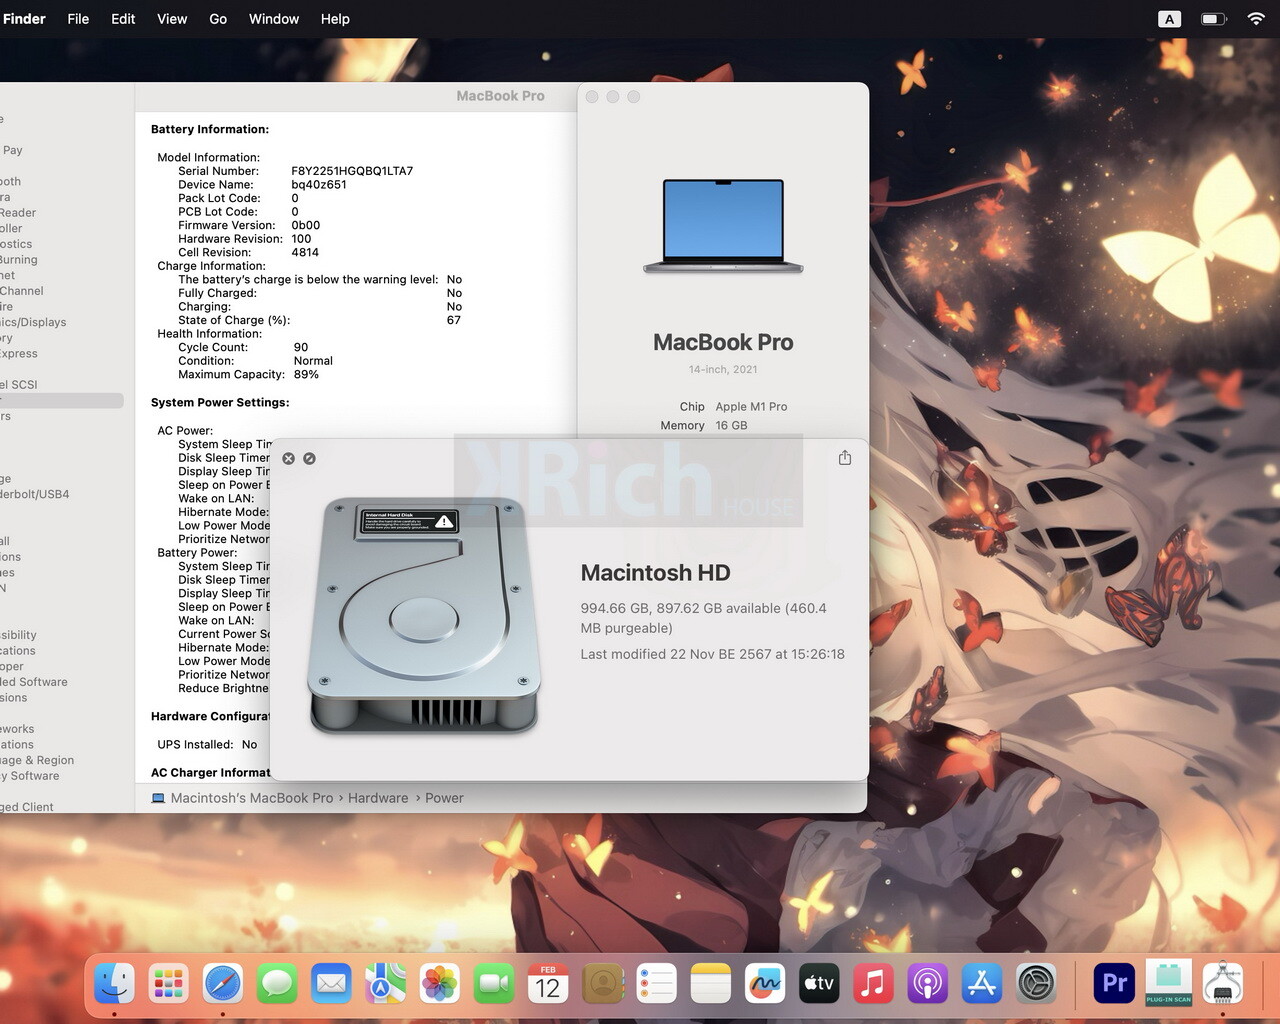Select Disc Burning in sidebar

point(19,260)
